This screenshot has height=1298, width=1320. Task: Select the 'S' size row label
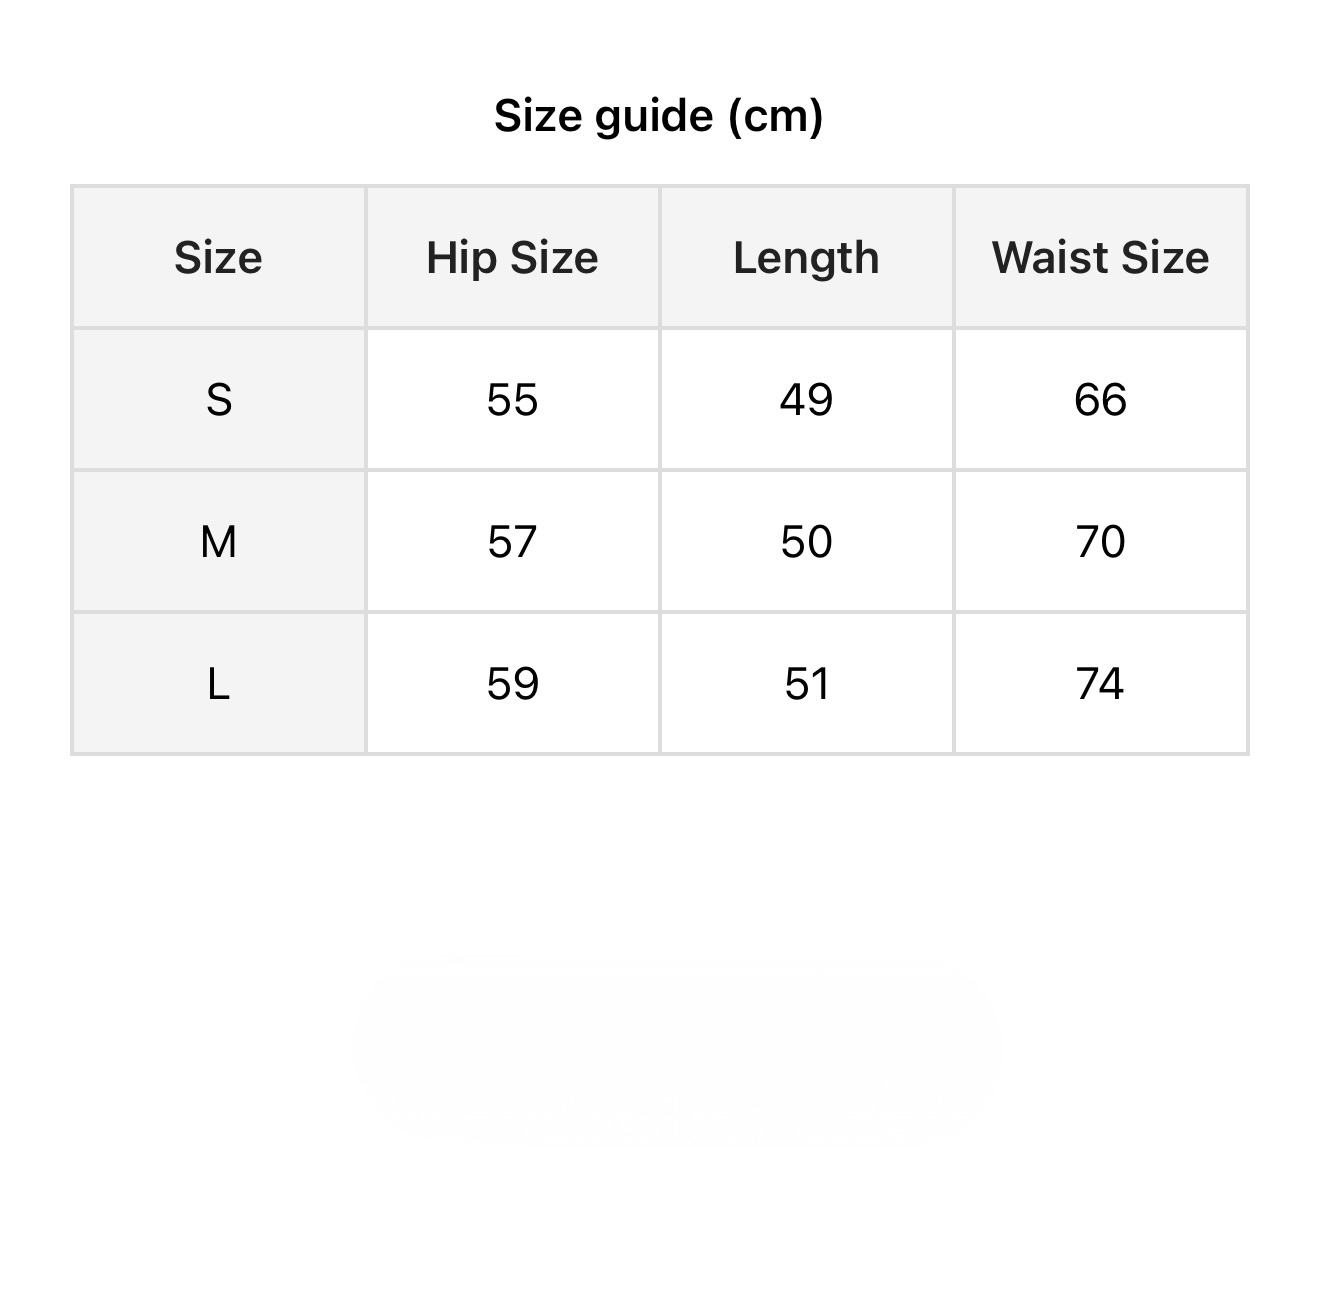tap(218, 400)
